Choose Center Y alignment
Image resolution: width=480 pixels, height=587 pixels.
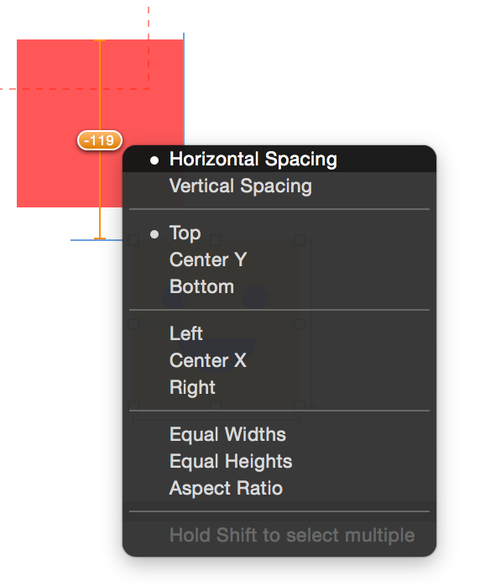279,260
